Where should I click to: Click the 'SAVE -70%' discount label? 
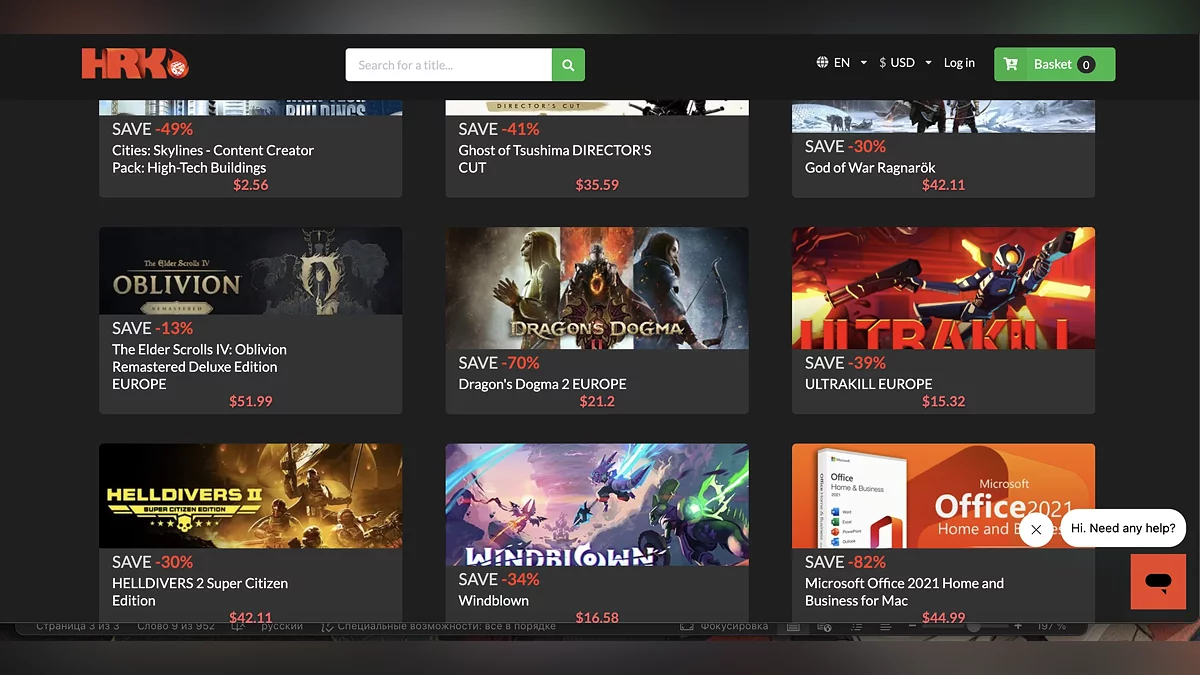(x=498, y=363)
